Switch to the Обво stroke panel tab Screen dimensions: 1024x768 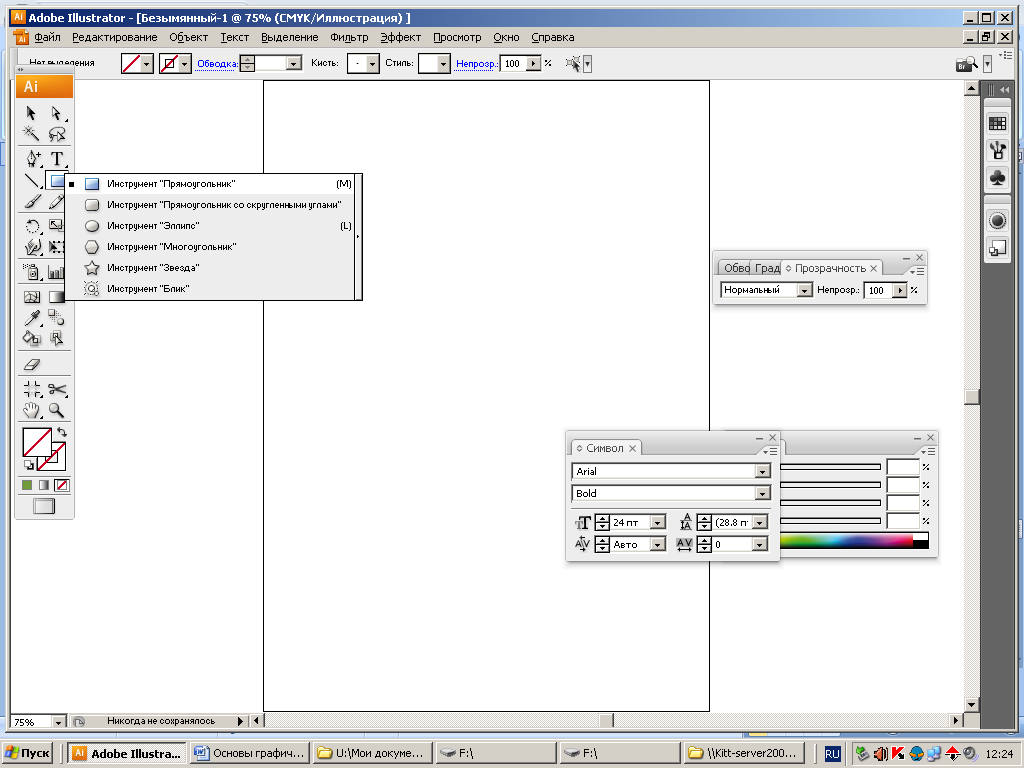click(x=736, y=268)
